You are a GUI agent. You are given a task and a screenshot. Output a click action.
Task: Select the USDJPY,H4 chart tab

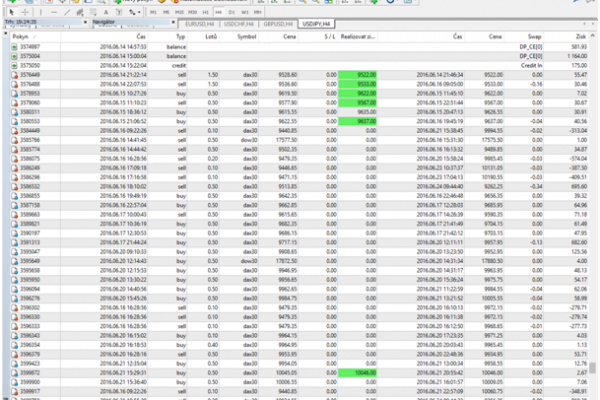(316, 24)
